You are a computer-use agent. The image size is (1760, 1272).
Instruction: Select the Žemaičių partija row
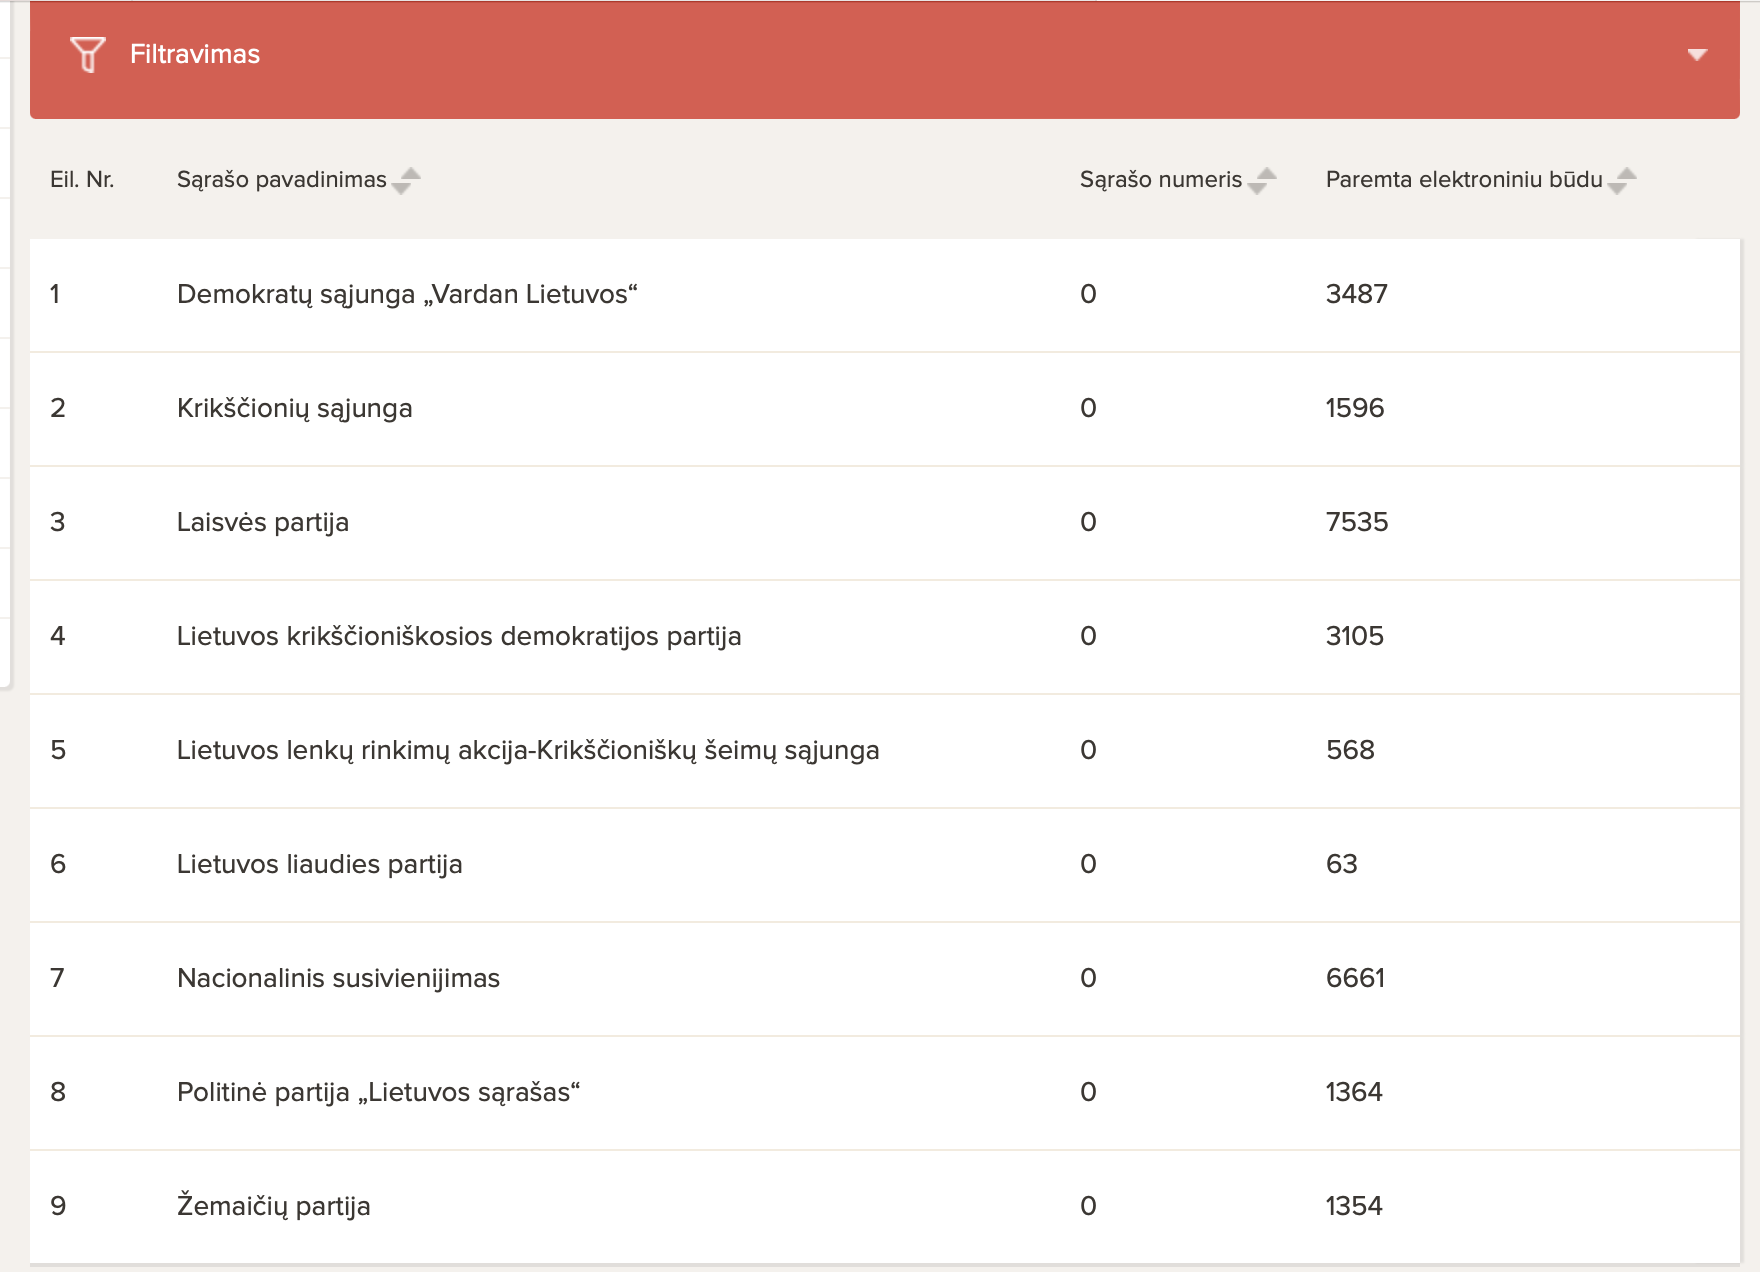coord(885,1207)
